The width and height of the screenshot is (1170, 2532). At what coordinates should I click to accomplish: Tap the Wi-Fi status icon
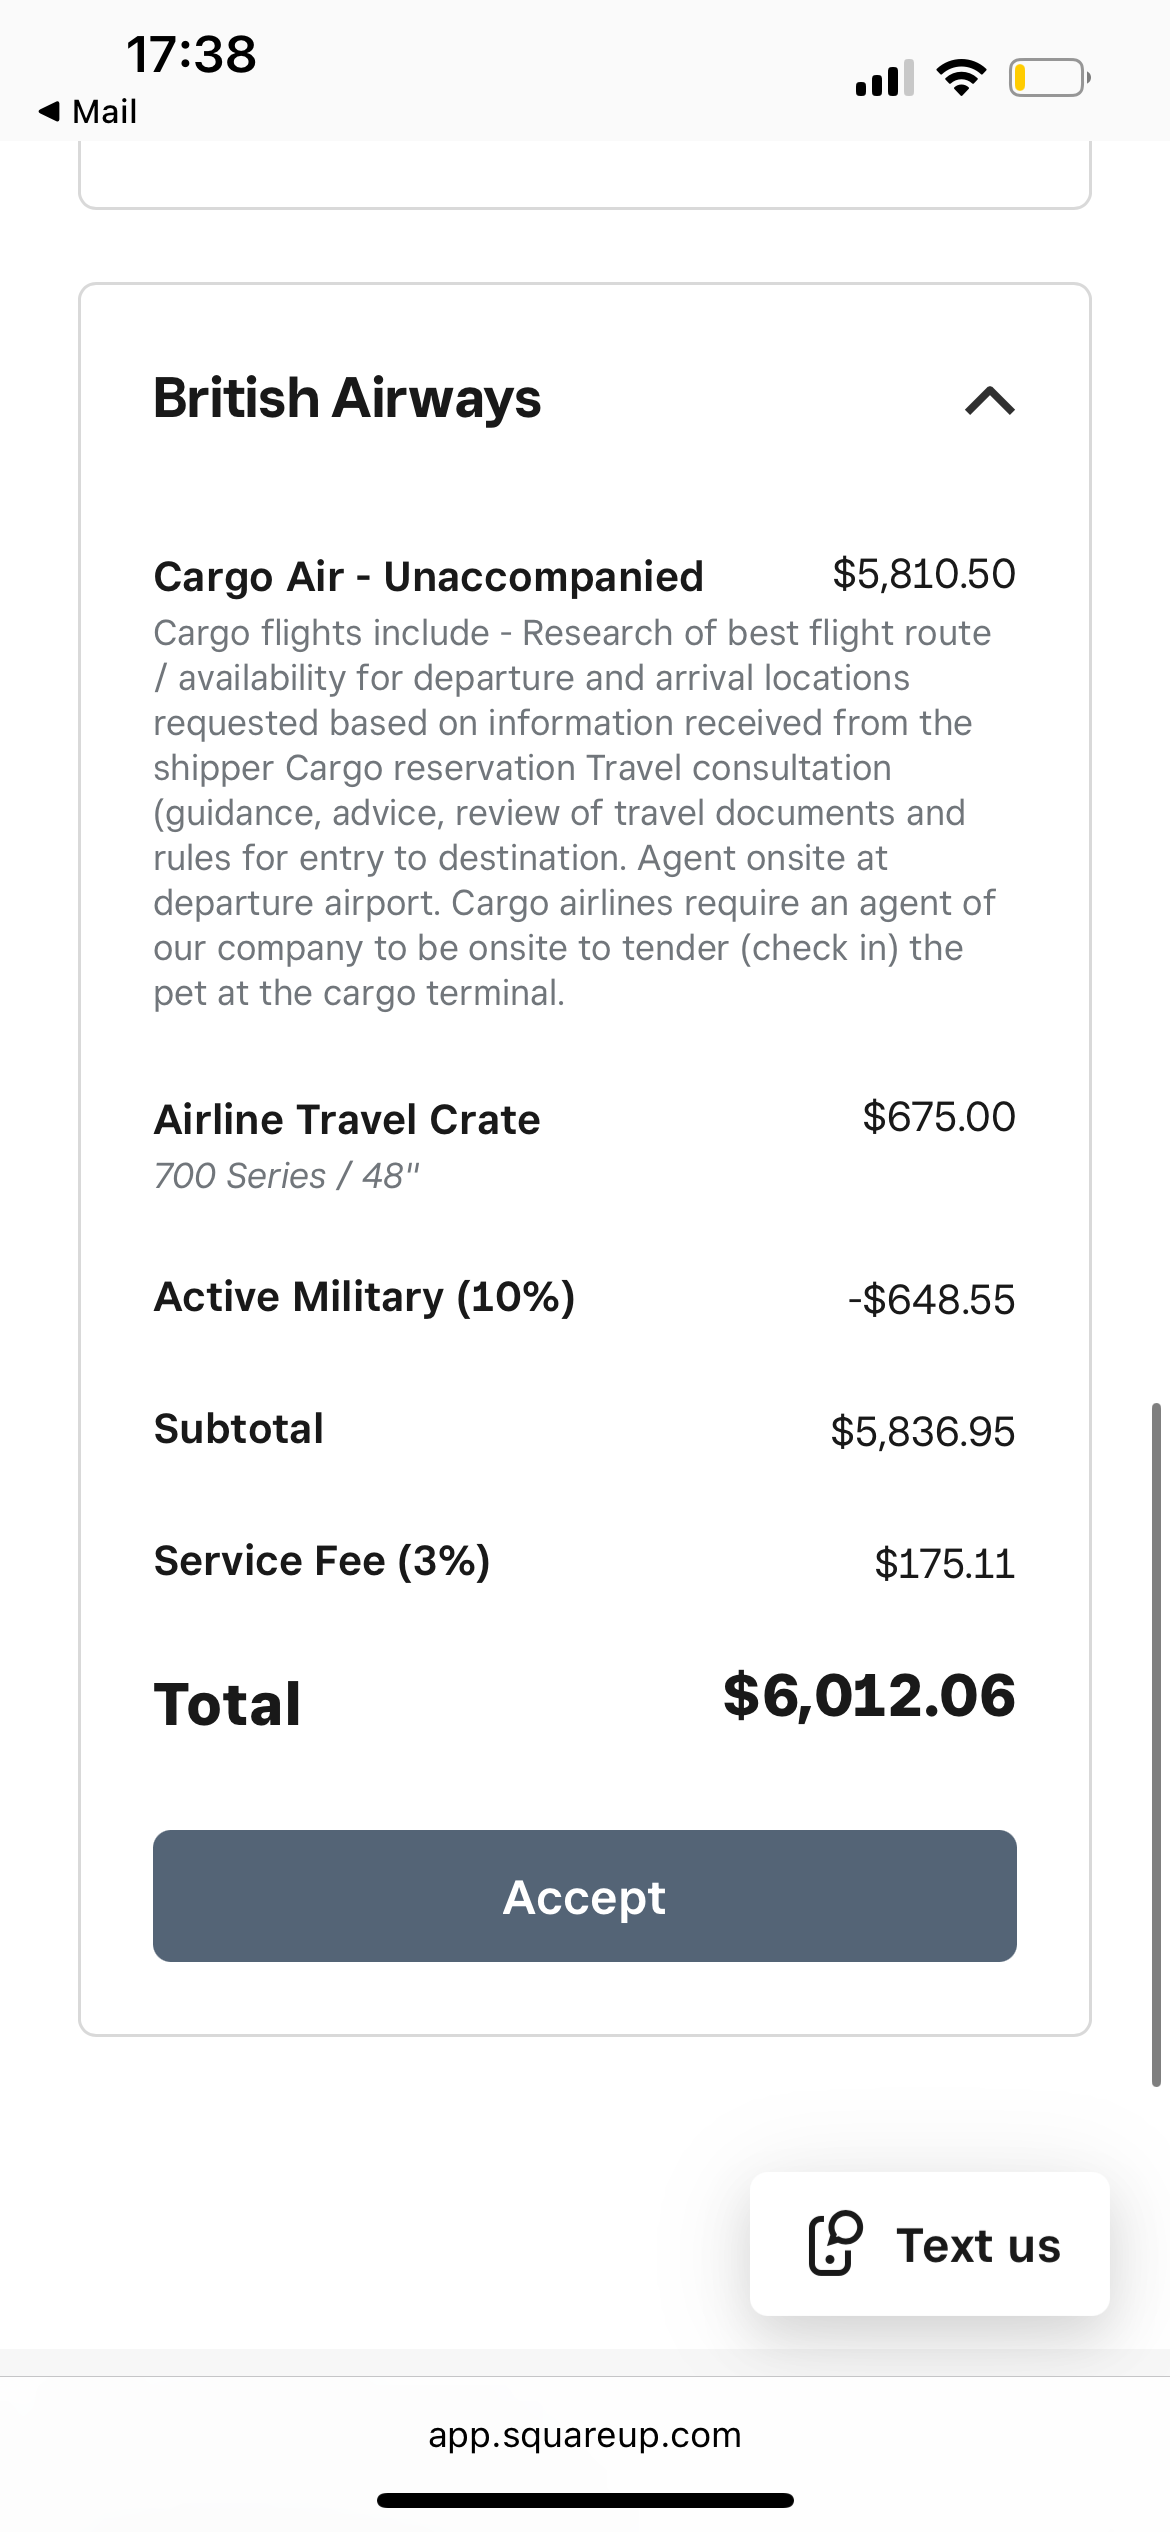pos(961,78)
